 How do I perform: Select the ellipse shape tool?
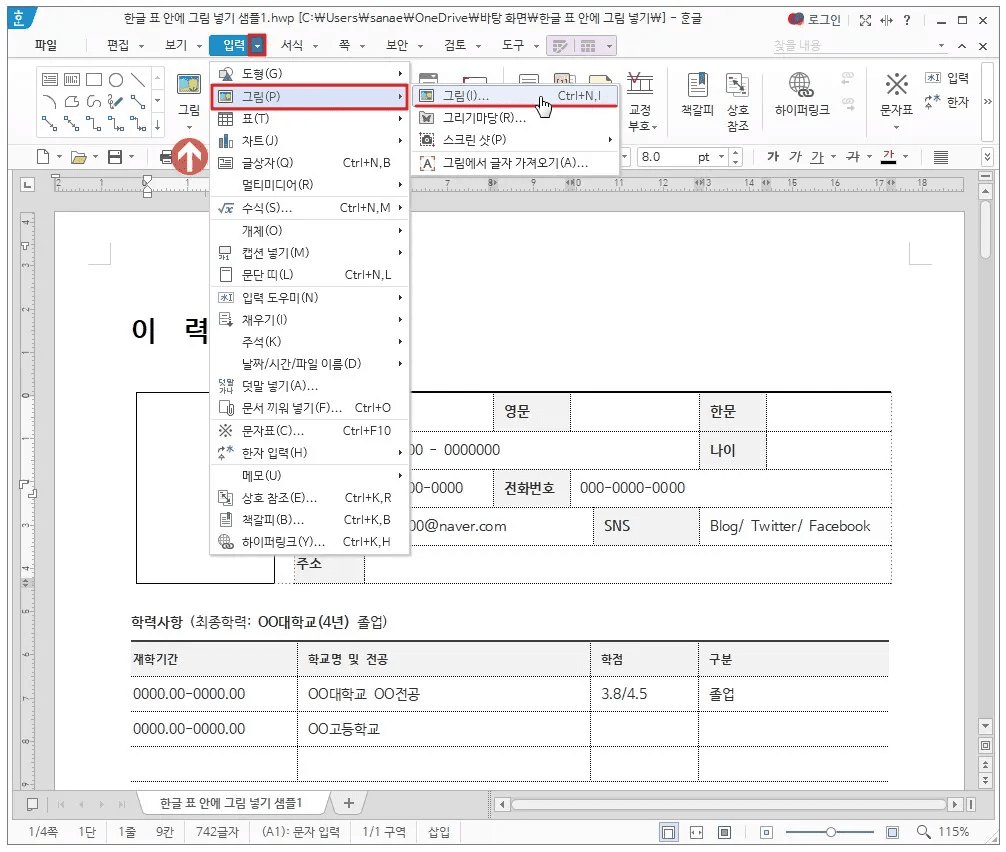(116, 80)
